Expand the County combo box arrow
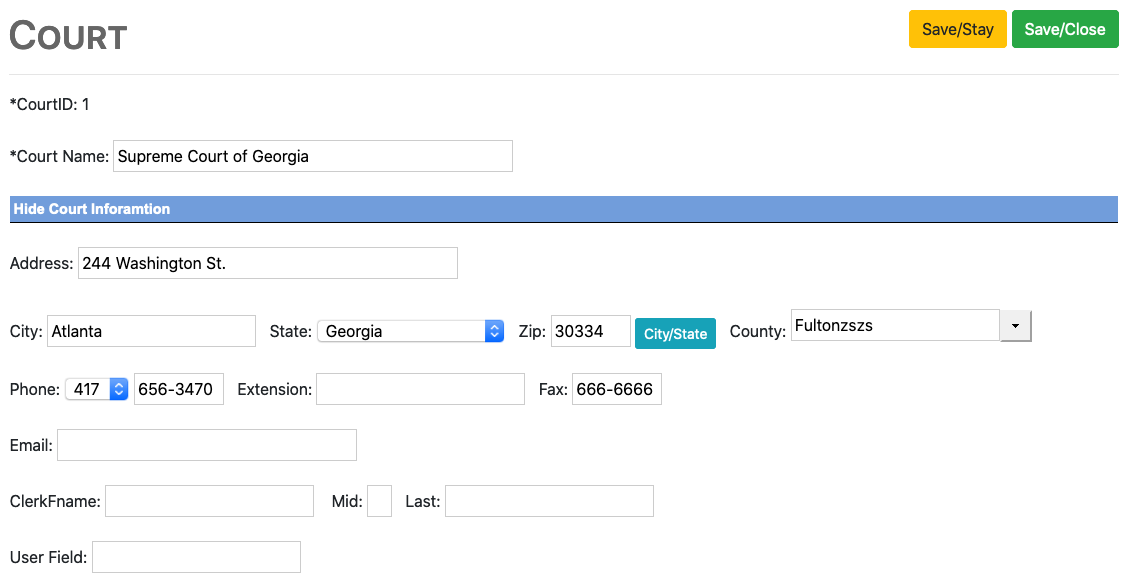1134x585 pixels. tap(1015, 326)
